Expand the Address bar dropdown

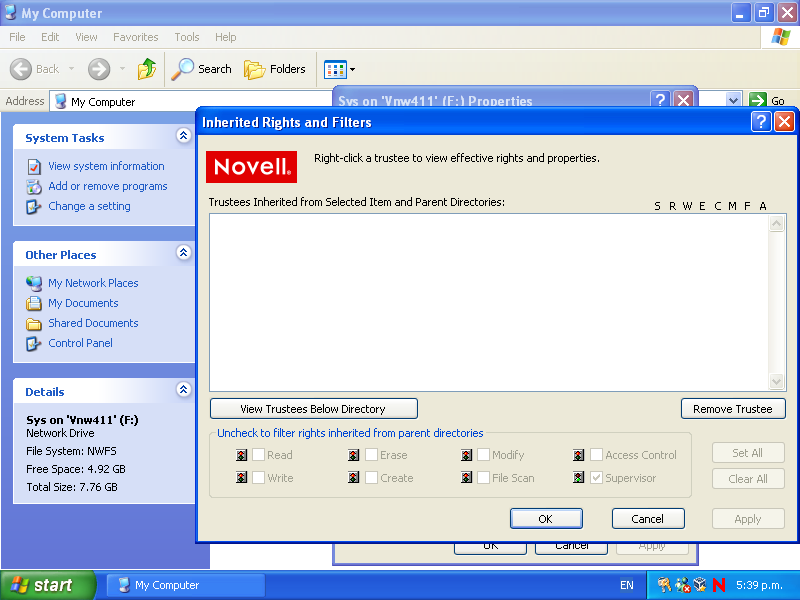tap(733, 101)
